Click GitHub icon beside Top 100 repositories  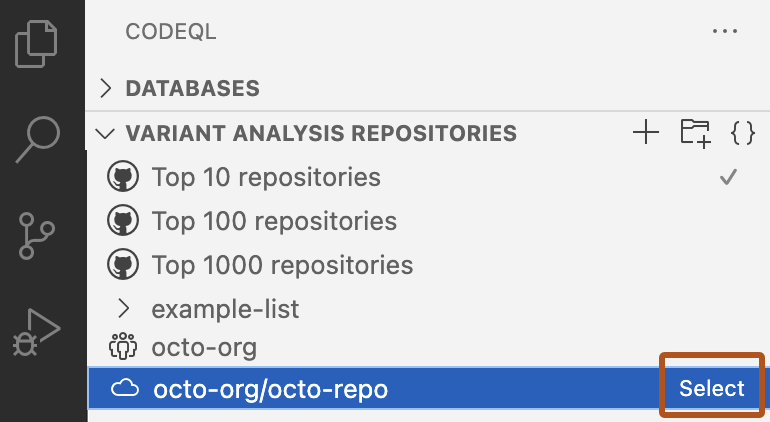[122, 221]
